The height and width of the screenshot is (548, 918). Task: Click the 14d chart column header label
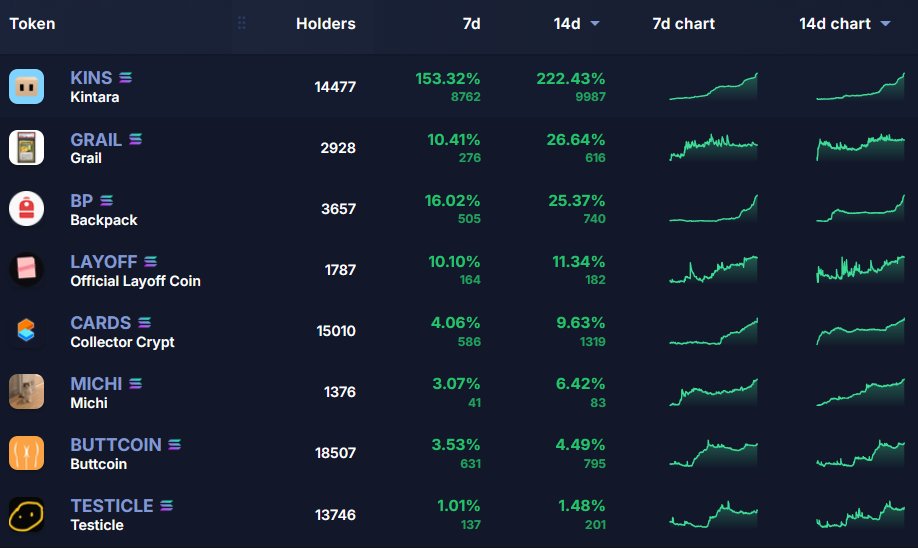[835, 23]
